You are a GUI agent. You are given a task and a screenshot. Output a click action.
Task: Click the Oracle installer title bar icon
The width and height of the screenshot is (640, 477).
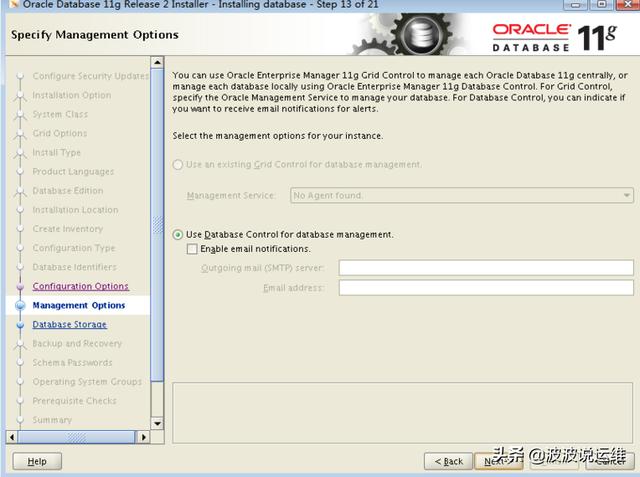pos(15,5)
